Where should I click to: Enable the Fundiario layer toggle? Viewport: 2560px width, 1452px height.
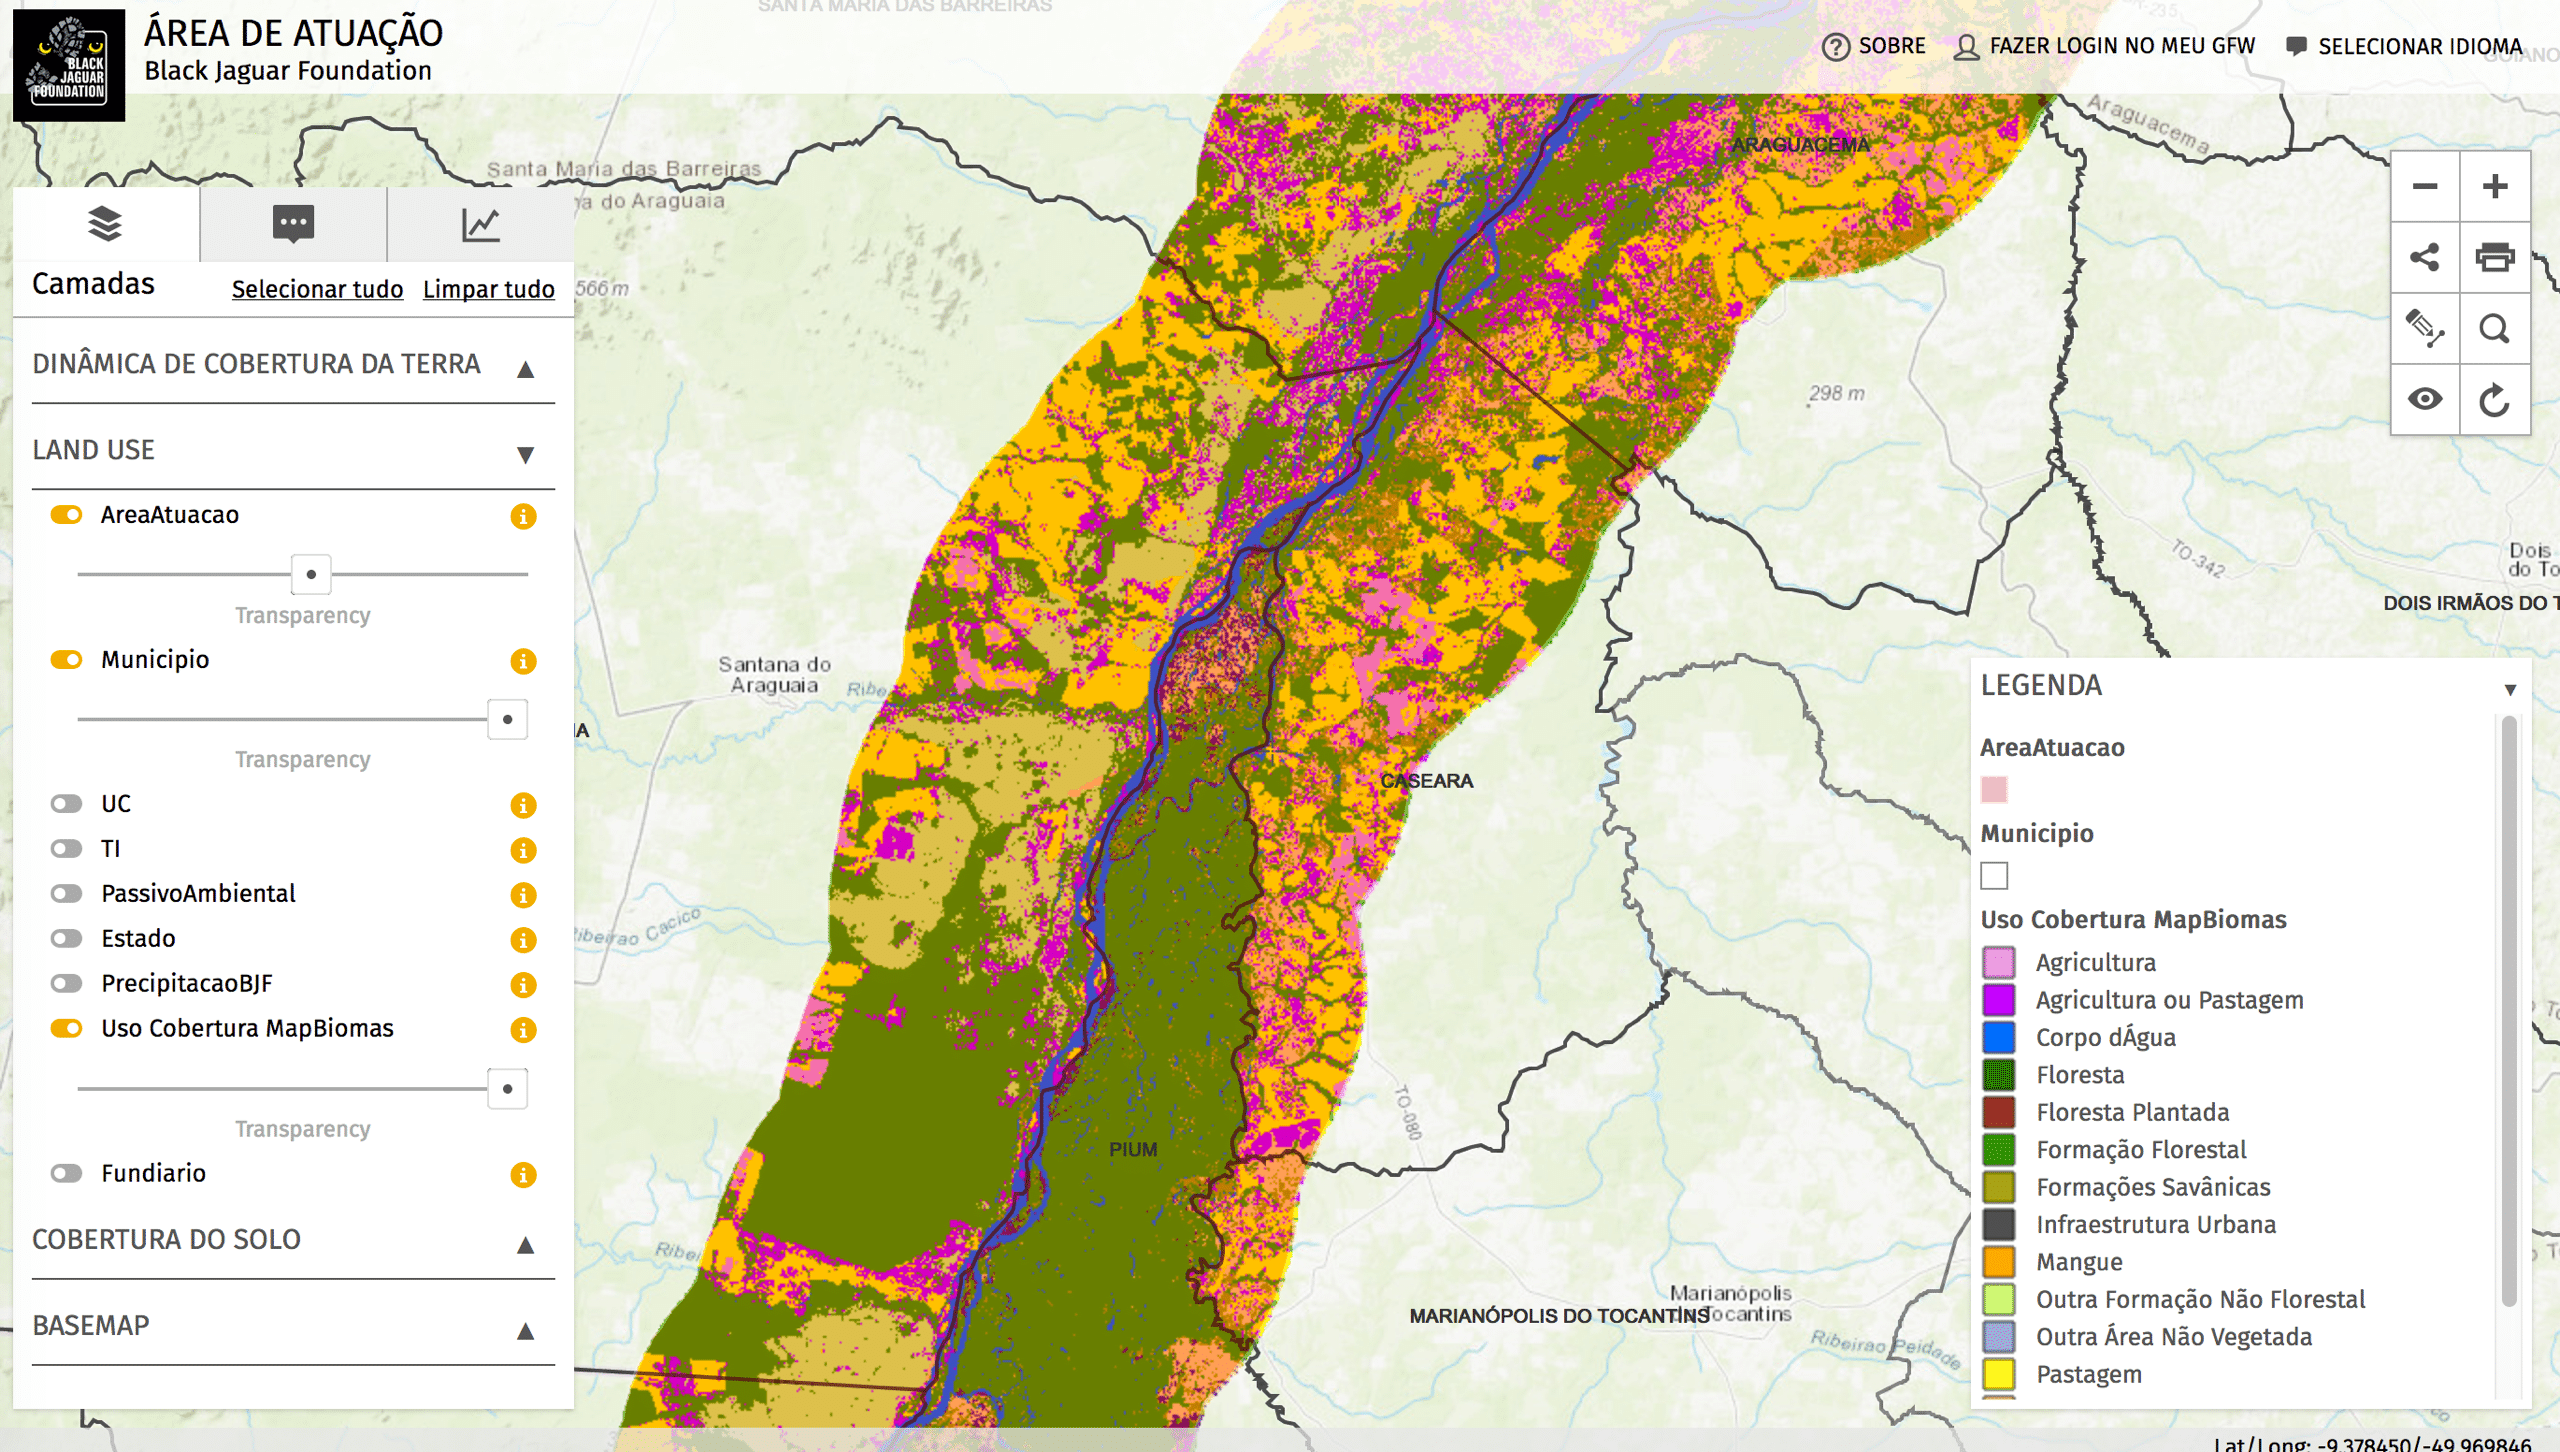(66, 1174)
